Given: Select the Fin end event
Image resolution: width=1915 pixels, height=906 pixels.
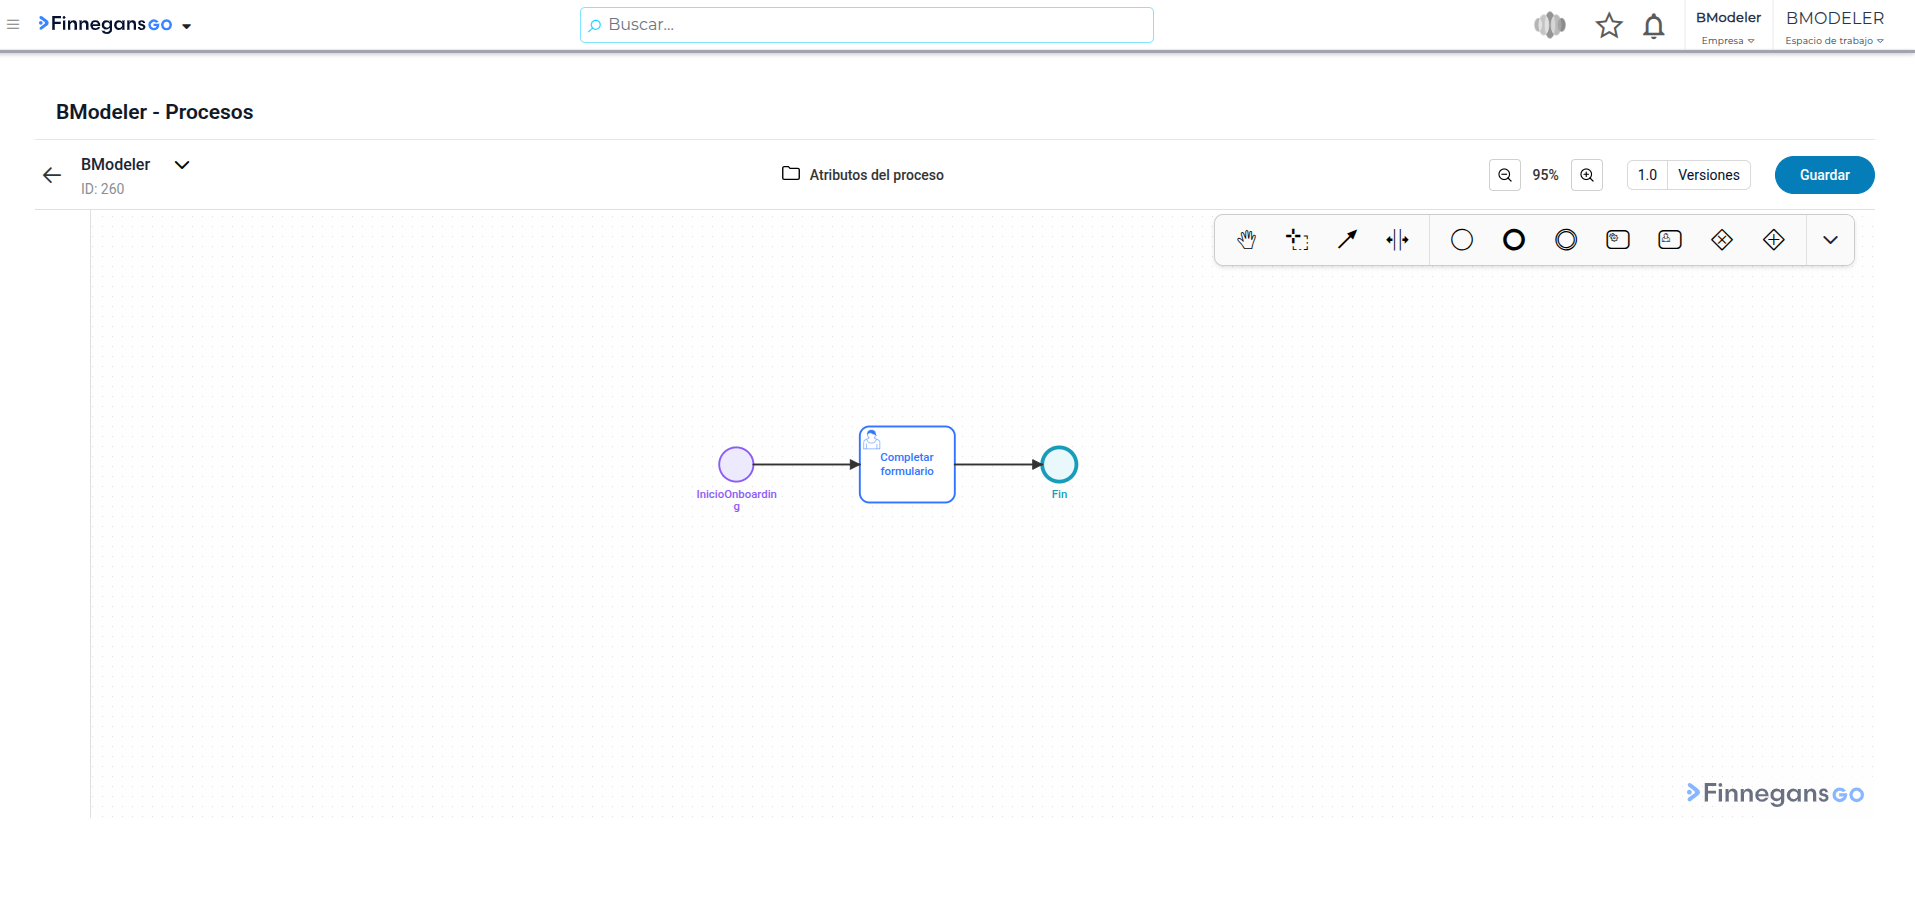Looking at the screenshot, I should tap(1059, 465).
